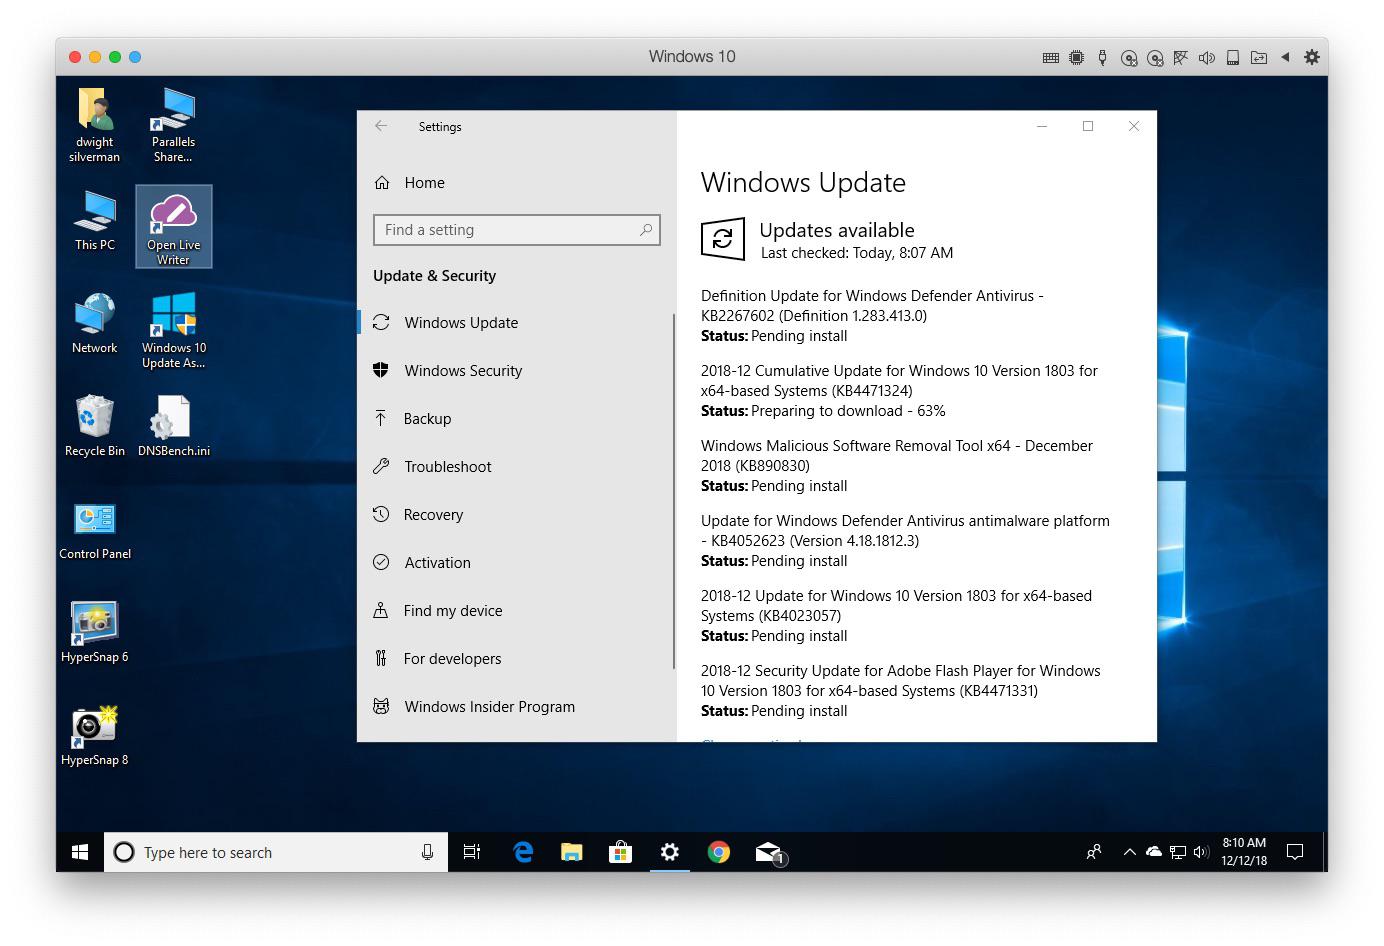This screenshot has height=946, width=1384.
Task: Open Microsoft Store from the taskbar
Action: point(620,852)
